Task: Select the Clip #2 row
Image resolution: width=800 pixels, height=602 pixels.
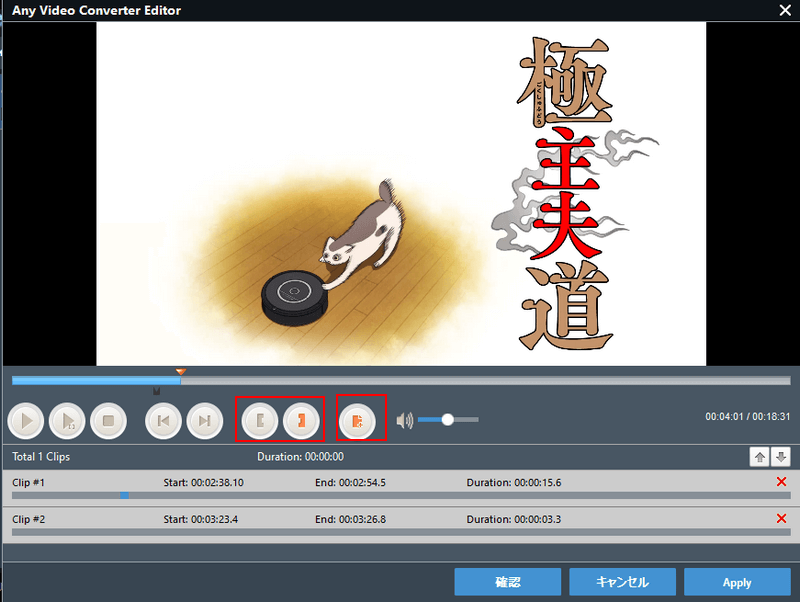Action: click(x=401, y=525)
